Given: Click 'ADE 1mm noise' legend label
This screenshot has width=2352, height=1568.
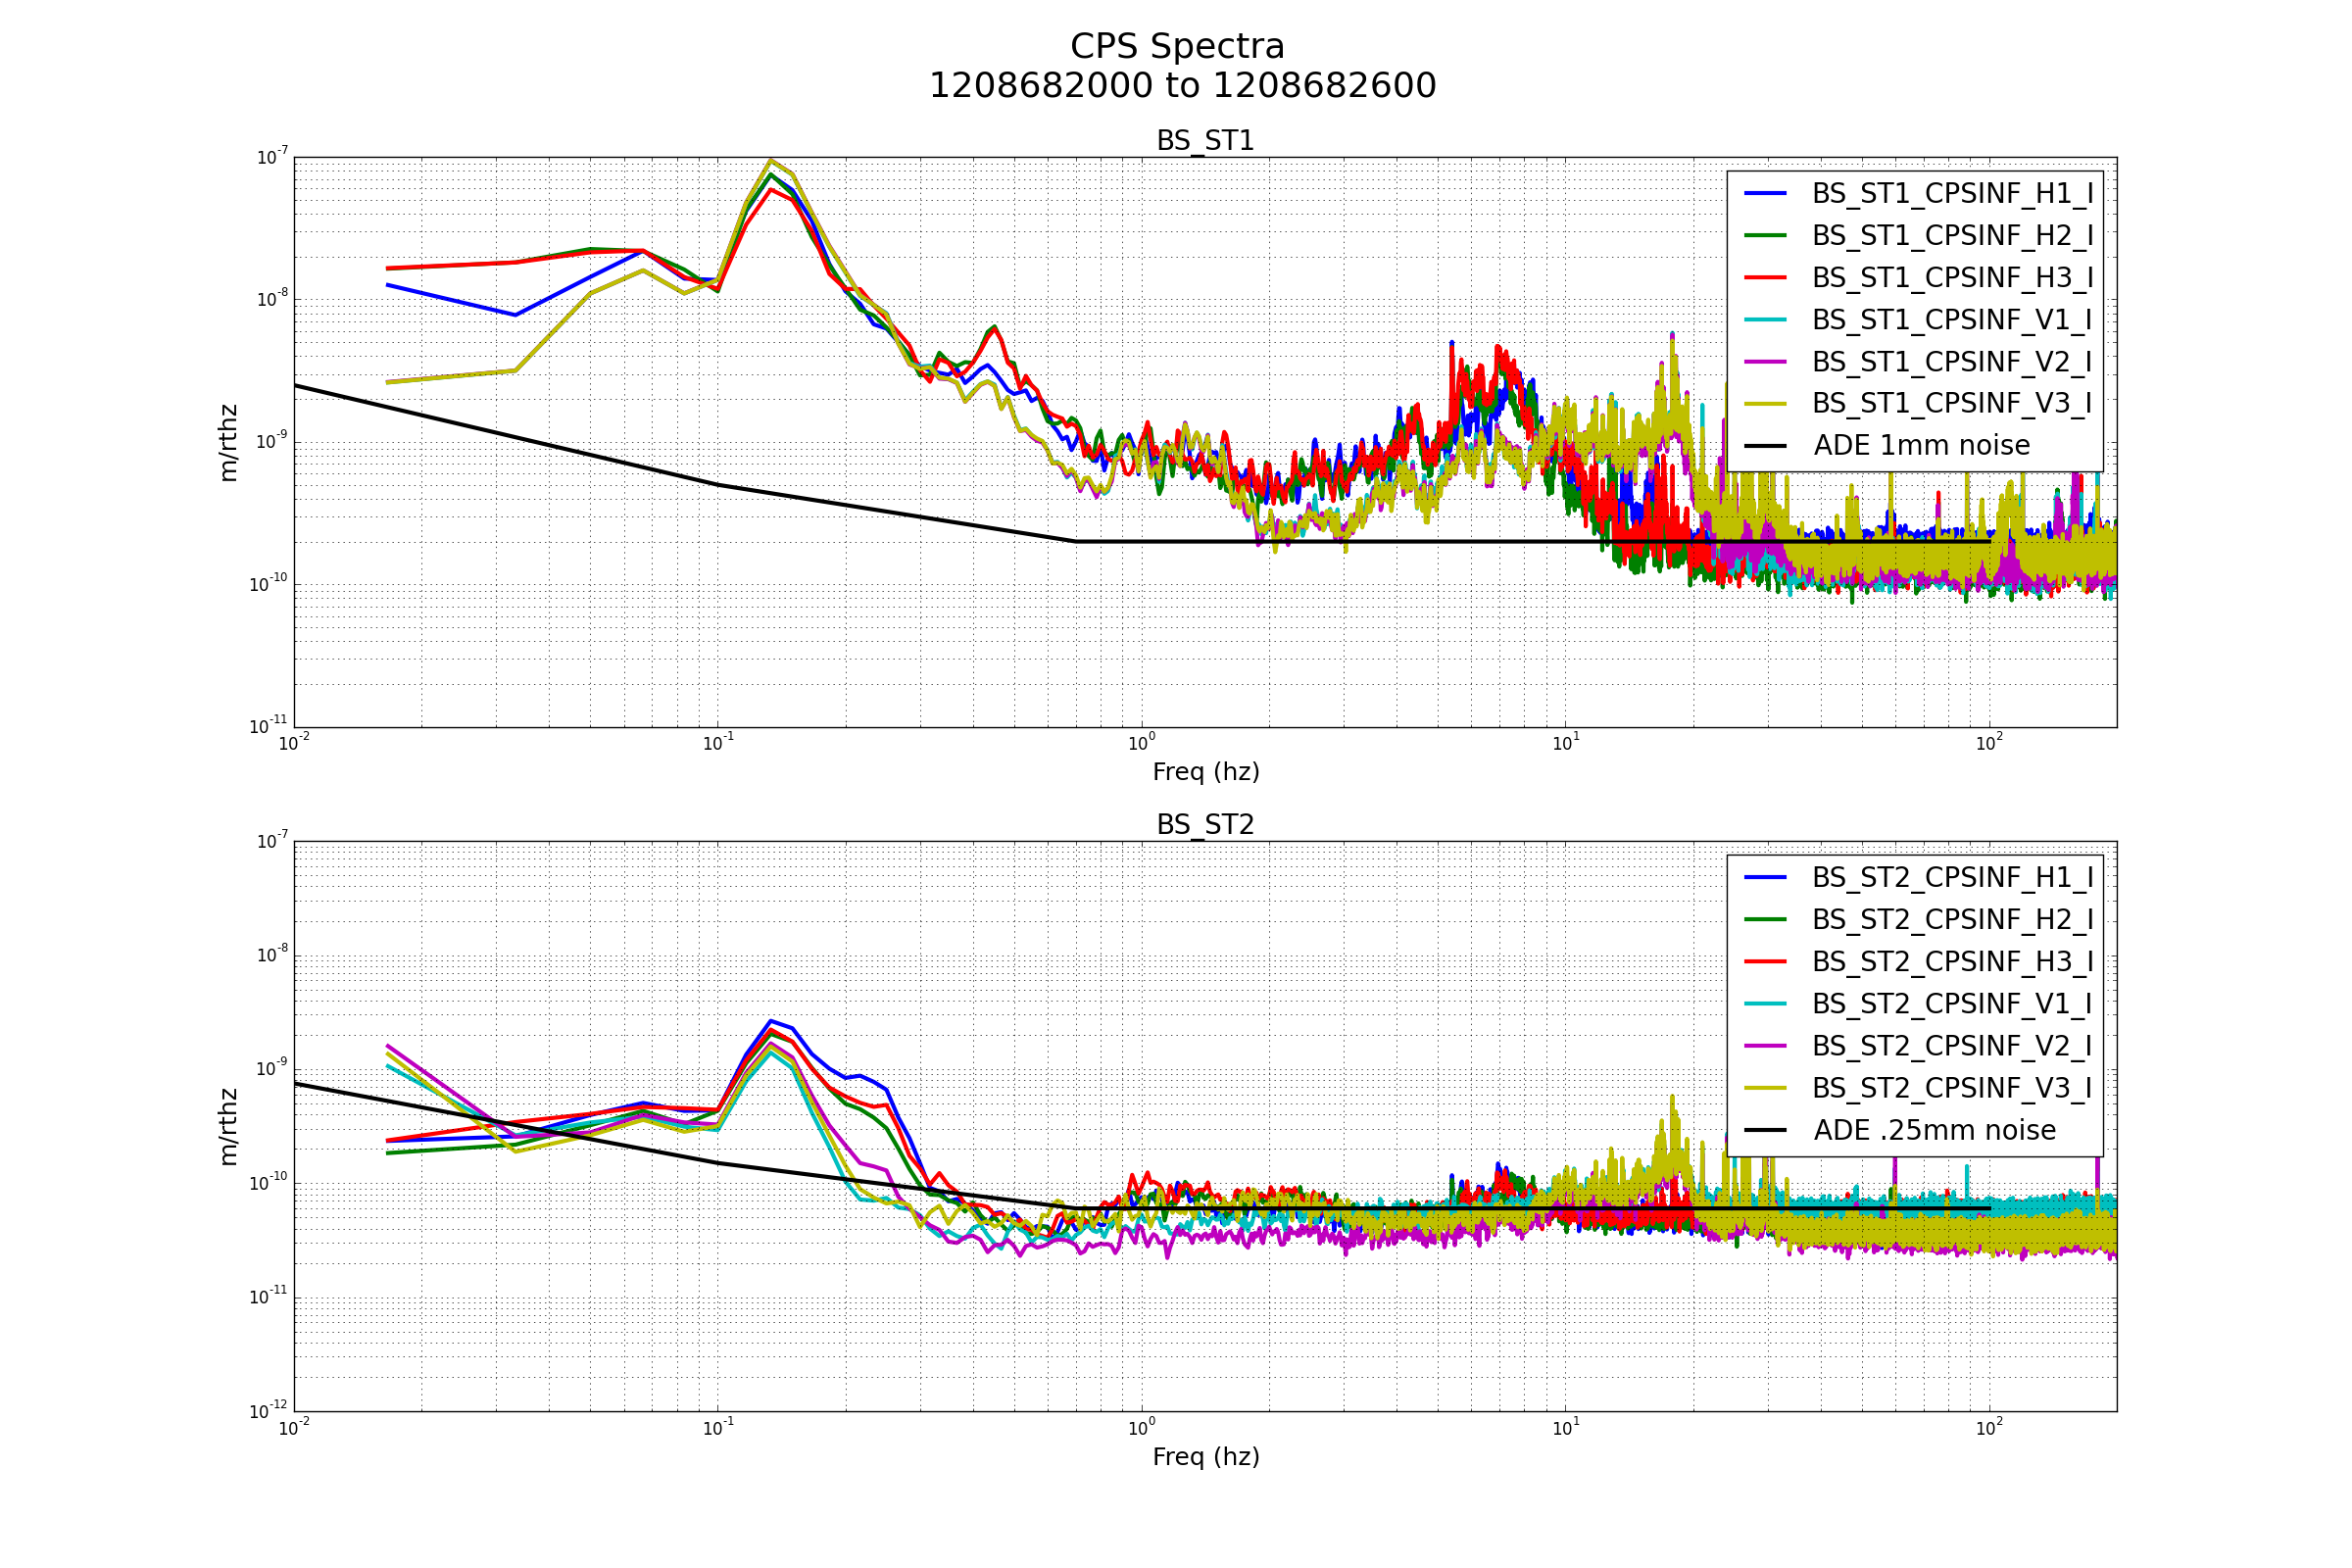Looking at the screenshot, I should (x=1922, y=446).
